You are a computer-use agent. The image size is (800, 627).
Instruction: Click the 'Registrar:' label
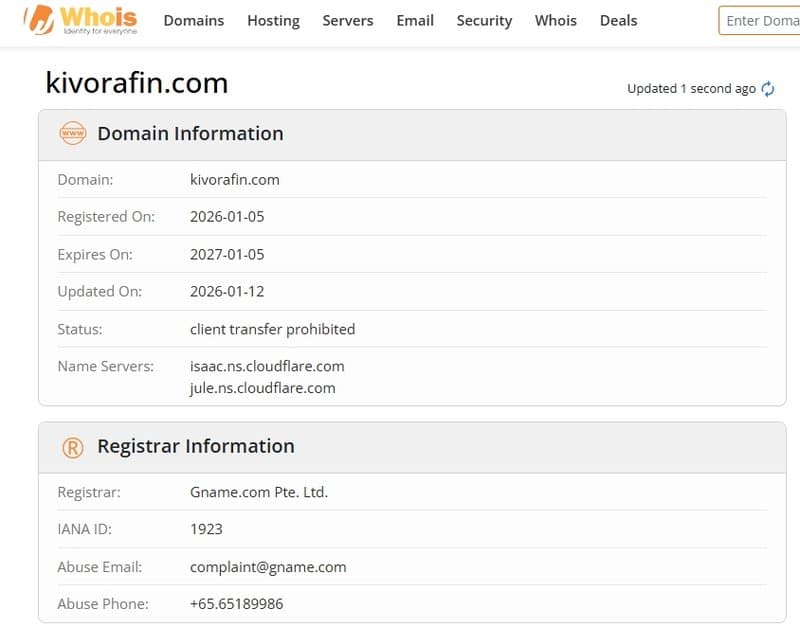point(89,492)
